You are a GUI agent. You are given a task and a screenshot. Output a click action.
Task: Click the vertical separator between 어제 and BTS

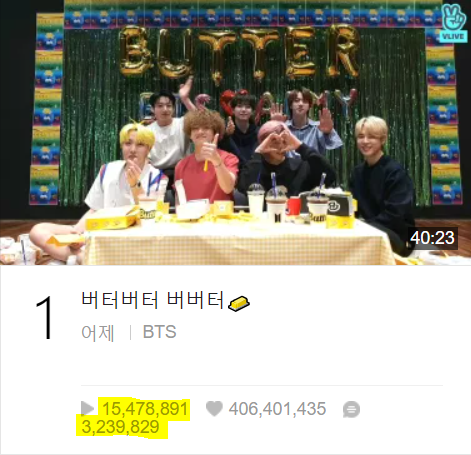(x=130, y=332)
